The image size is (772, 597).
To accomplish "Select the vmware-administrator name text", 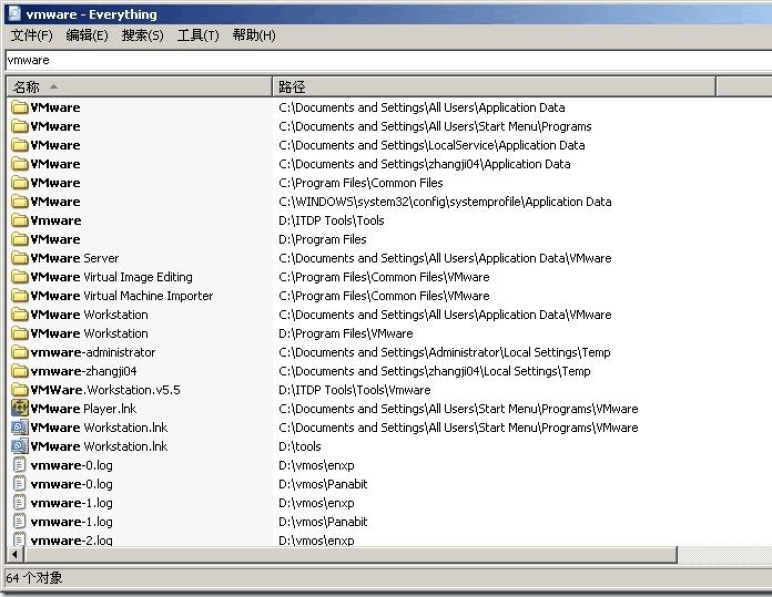I will [x=93, y=352].
